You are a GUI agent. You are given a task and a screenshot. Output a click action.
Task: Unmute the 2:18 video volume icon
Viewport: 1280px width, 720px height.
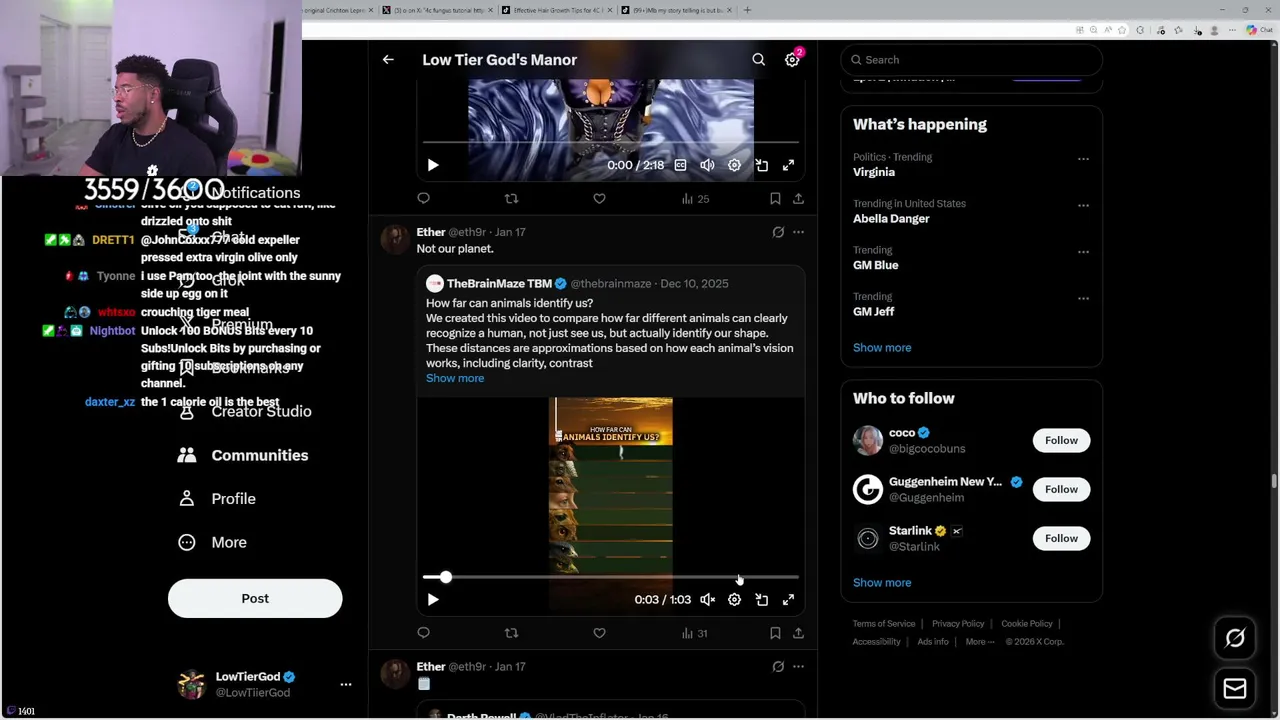point(708,165)
